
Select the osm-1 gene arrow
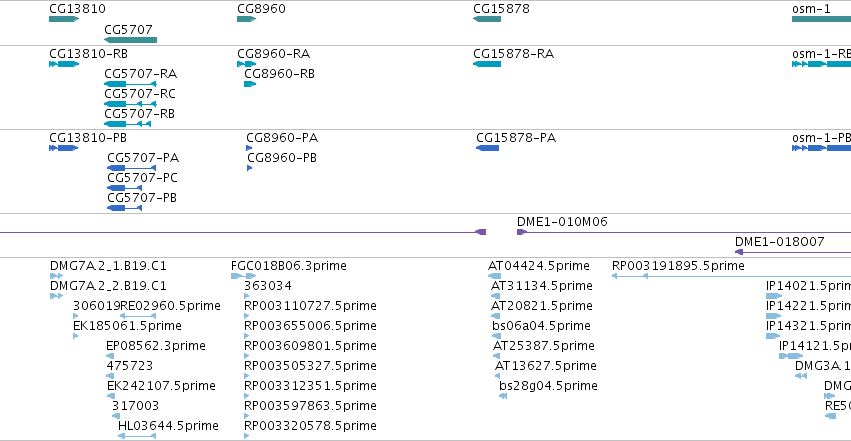point(820,19)
